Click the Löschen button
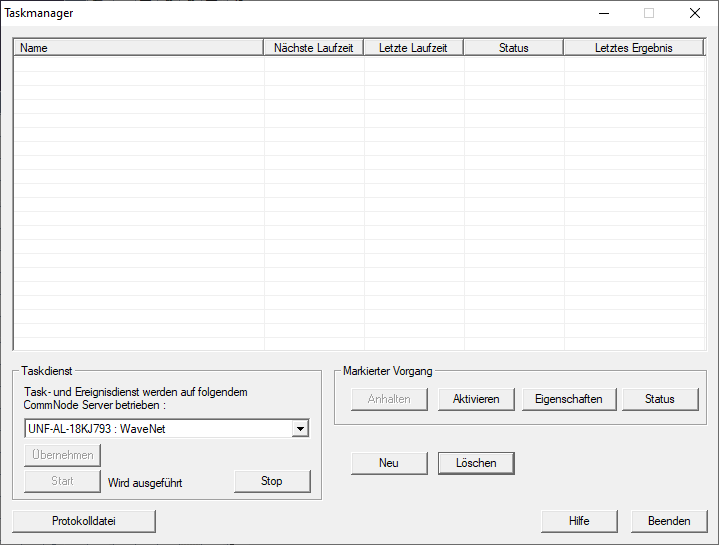The image size is (719, 545). [x=475, y=463]
